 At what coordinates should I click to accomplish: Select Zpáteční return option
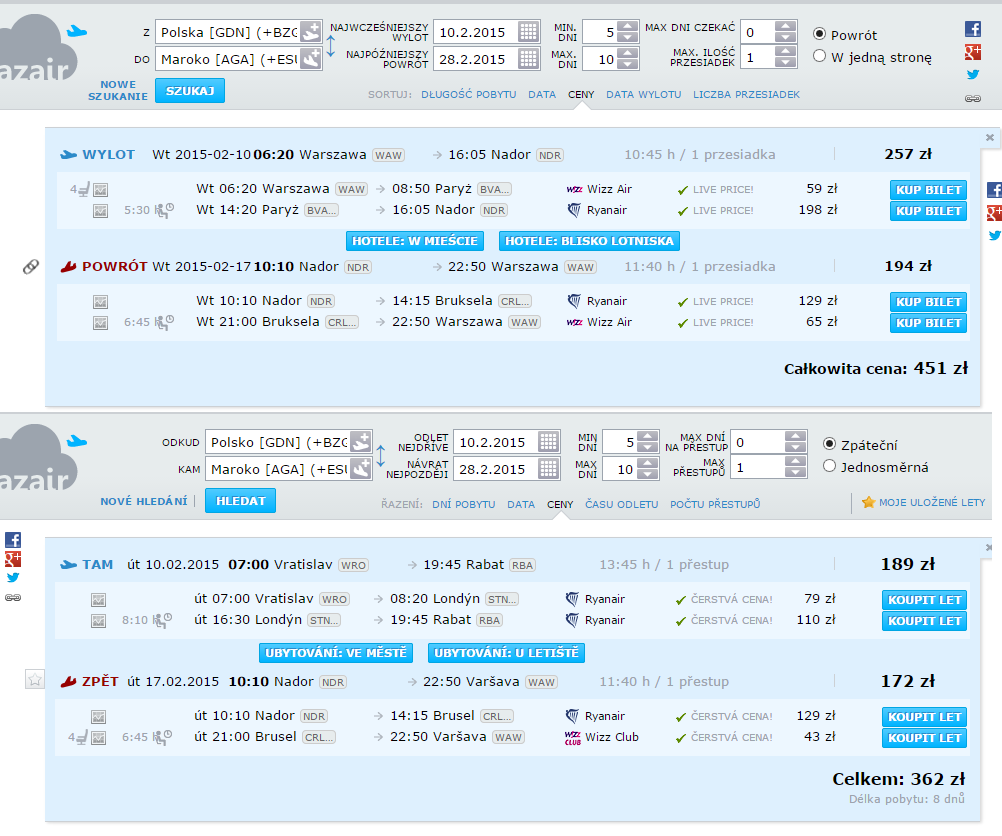point(829,444)
